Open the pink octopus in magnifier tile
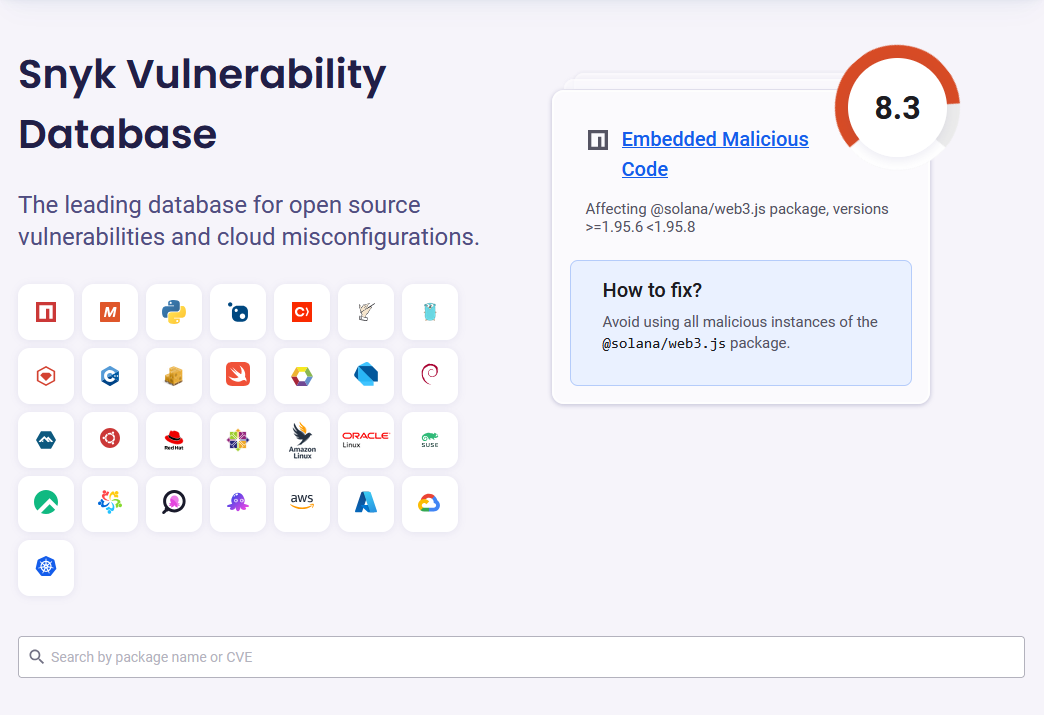1044x715 pixels. [x=174, y=503]
